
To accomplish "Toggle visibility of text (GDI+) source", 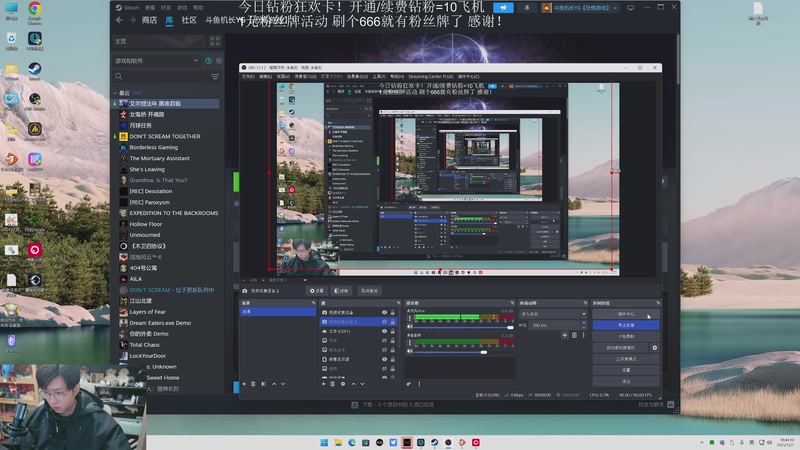I will 384,331.
